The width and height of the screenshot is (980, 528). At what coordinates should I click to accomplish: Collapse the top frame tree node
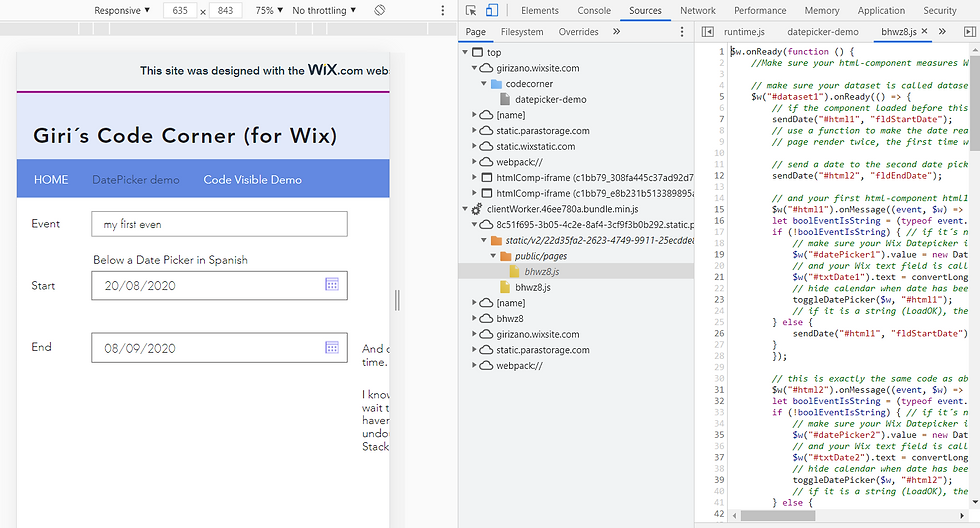(465, 52)
